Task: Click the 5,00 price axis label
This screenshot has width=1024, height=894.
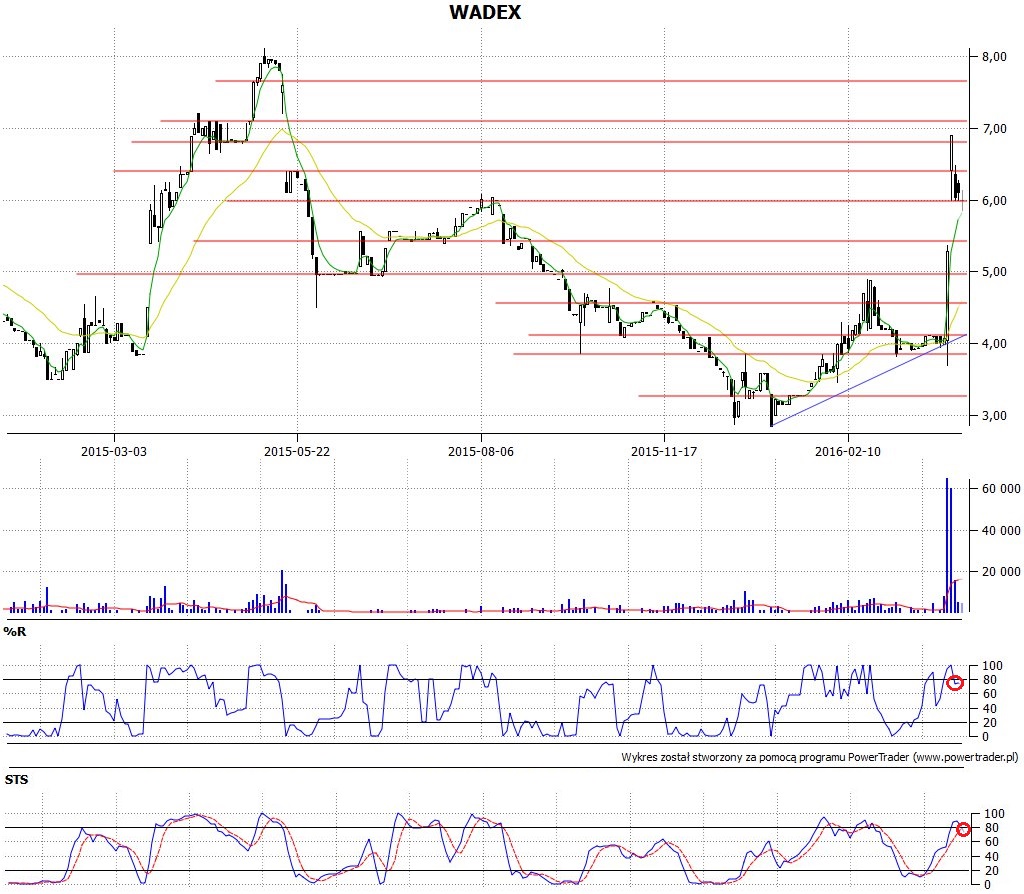Action: coord(994,272)
